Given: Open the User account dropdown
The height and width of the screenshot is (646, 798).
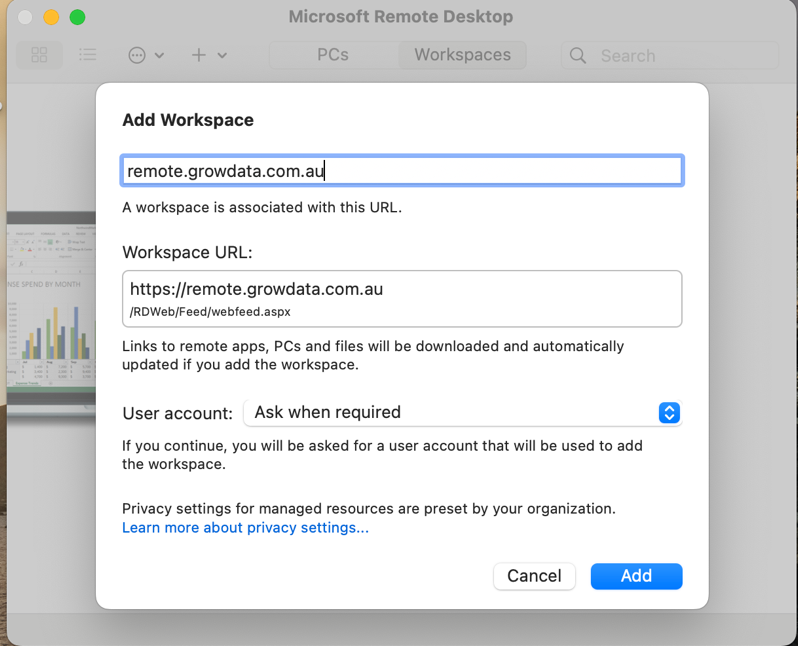Looking at the screenshot, I should pos(463,412).
